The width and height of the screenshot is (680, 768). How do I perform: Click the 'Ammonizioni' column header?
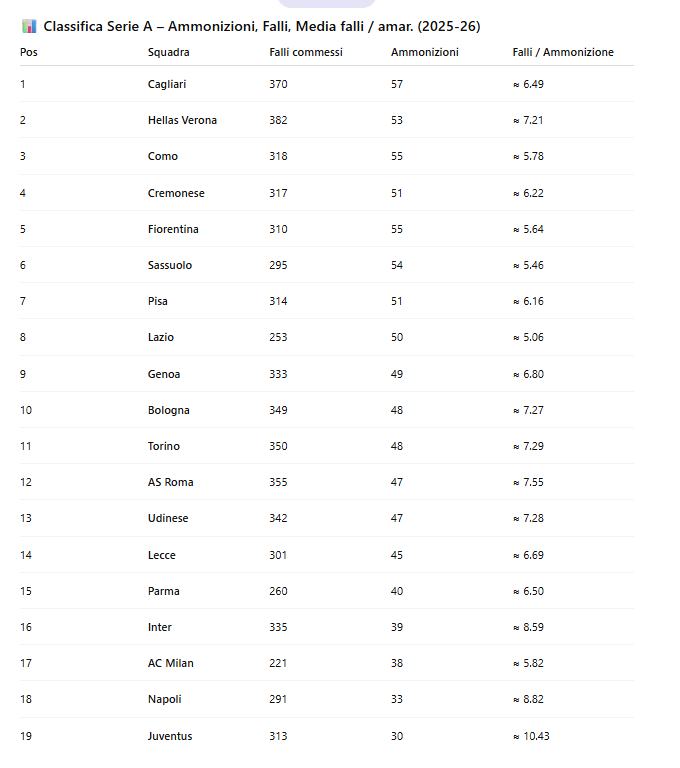tap(425, 52)
